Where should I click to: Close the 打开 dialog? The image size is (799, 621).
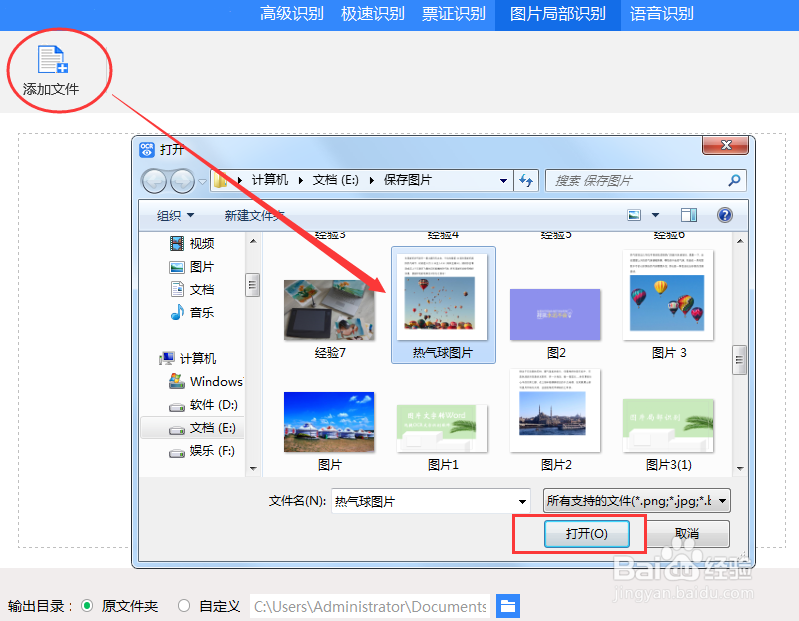(726, 145)
